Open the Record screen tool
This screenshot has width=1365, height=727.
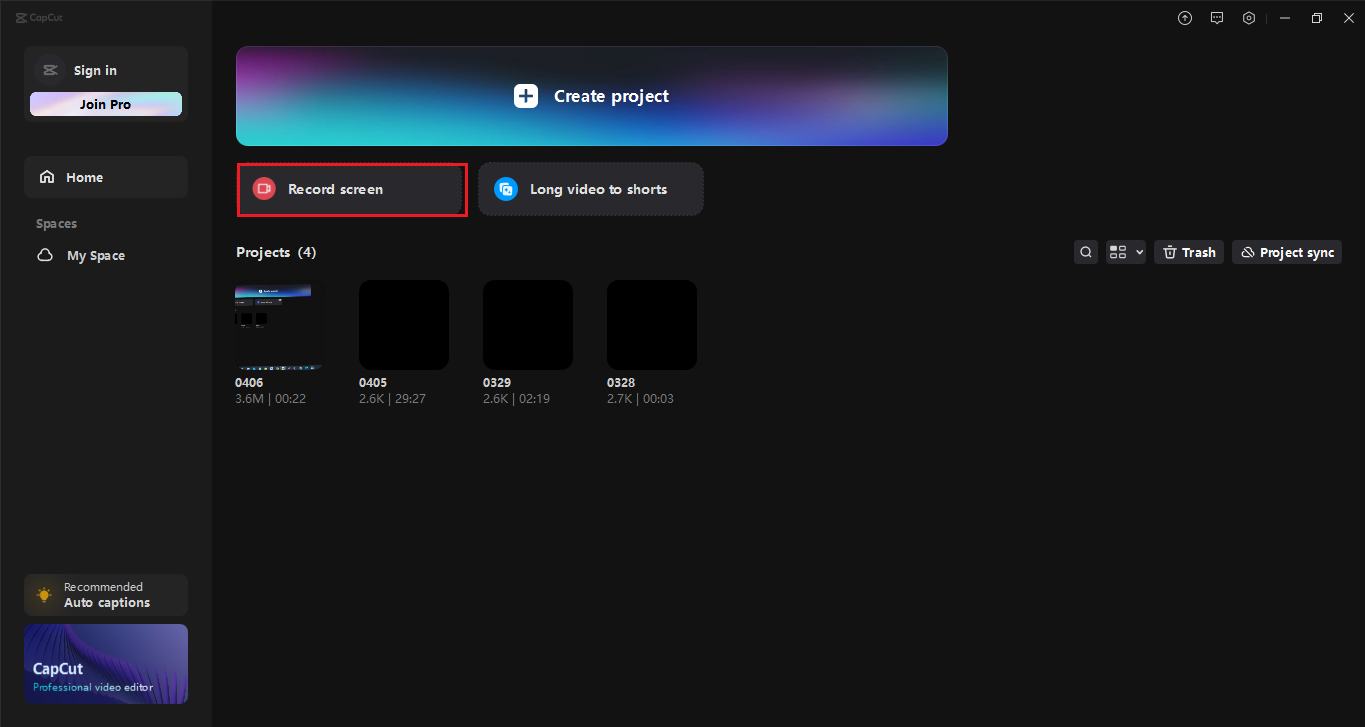[x=351, y=189]
